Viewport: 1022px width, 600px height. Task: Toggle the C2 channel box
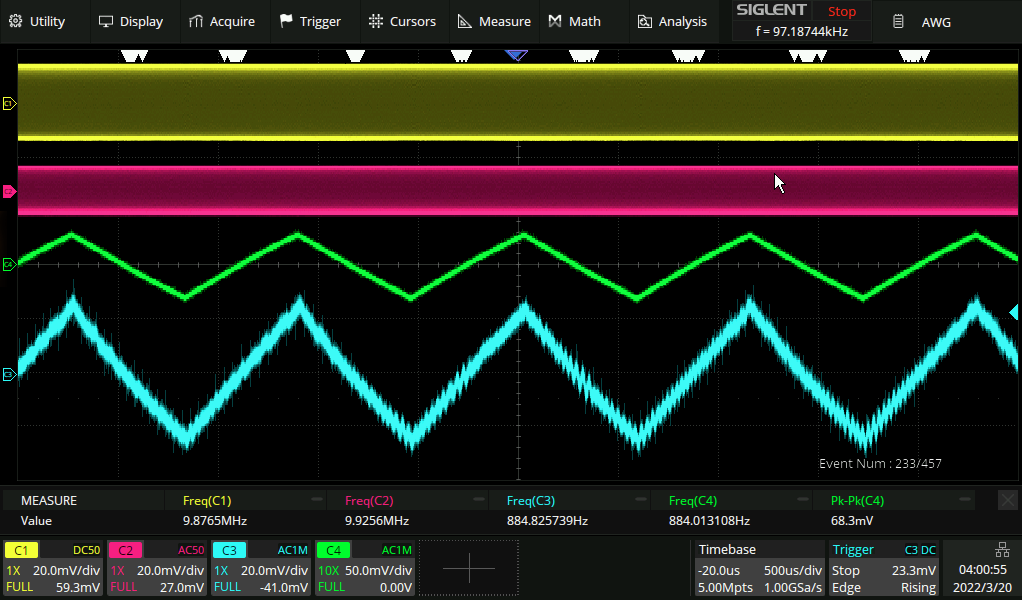157,568
